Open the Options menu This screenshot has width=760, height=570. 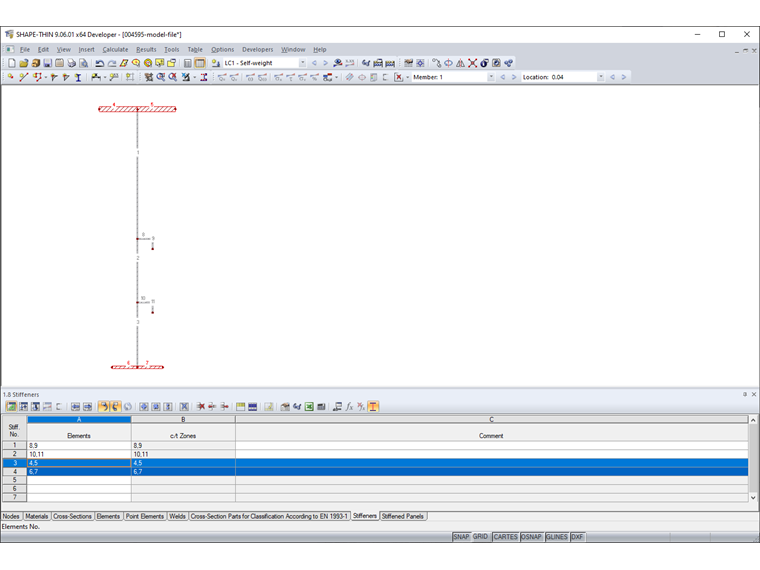pyautogui.click(x=222, y=49)
